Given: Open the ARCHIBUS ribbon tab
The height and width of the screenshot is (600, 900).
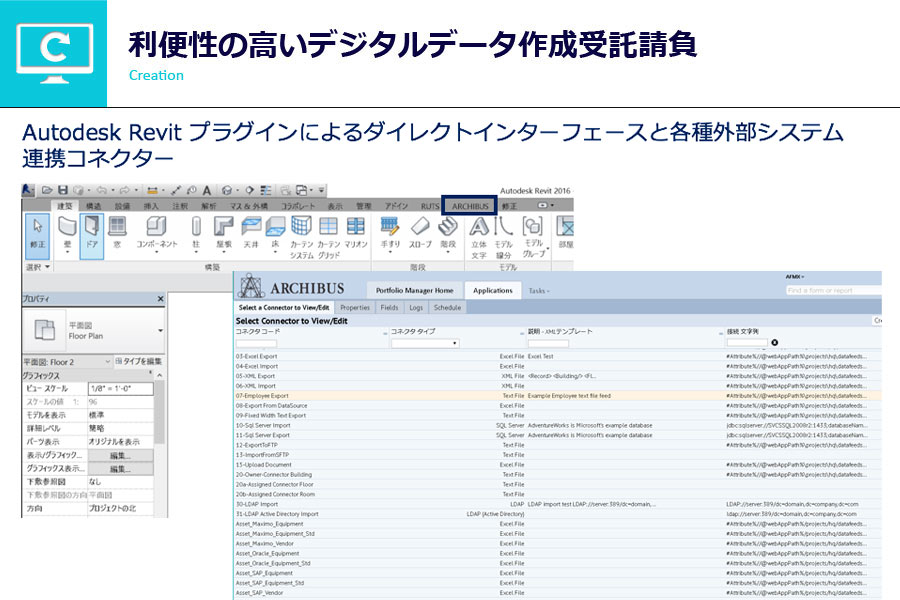Looking at the screenshot, I should click(x=470, y=206).
